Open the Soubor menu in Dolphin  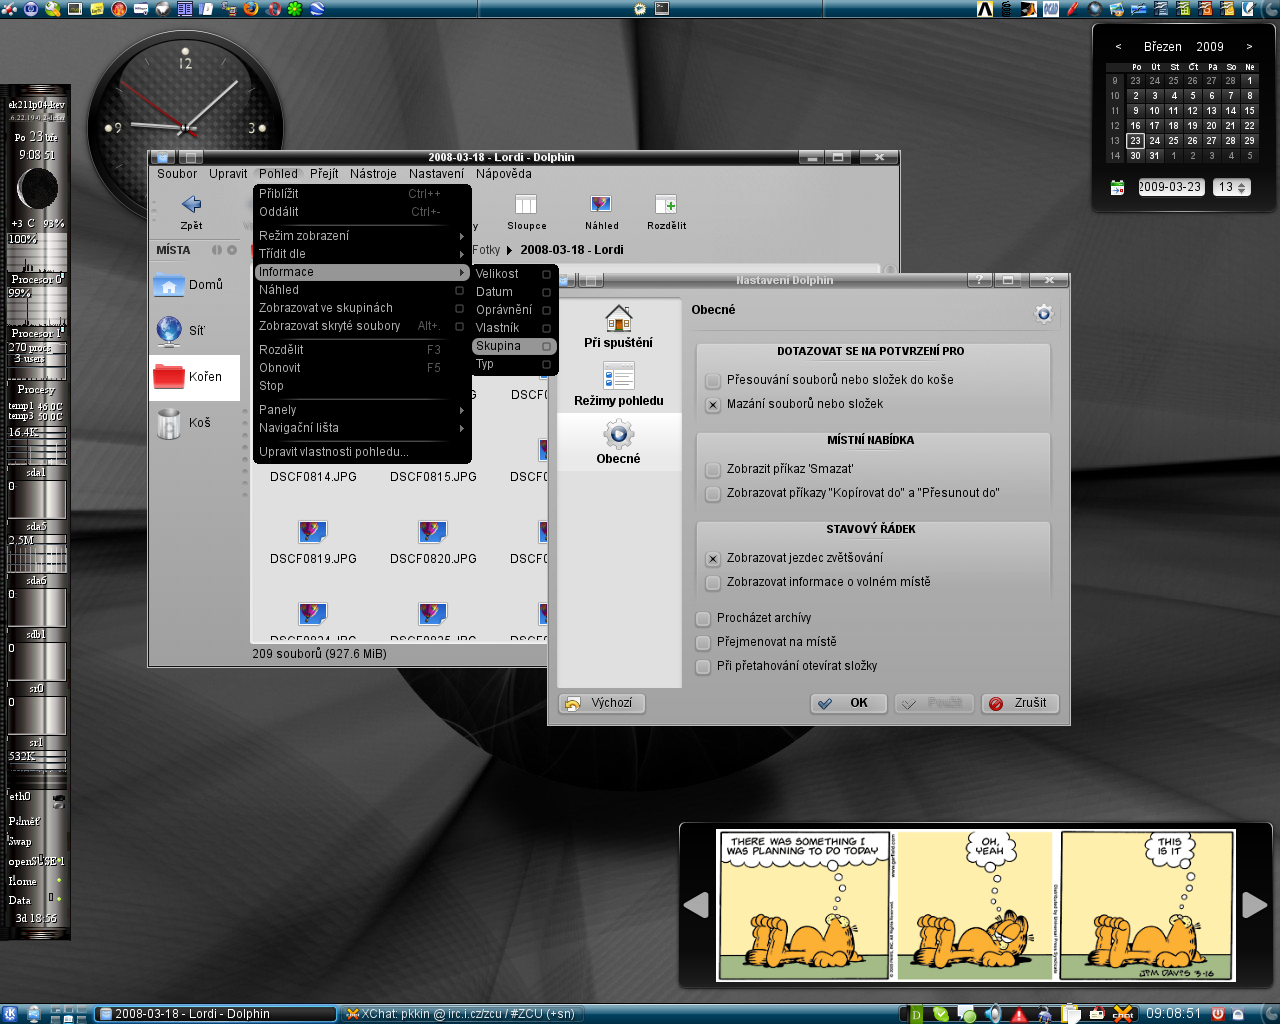(177, 174)
